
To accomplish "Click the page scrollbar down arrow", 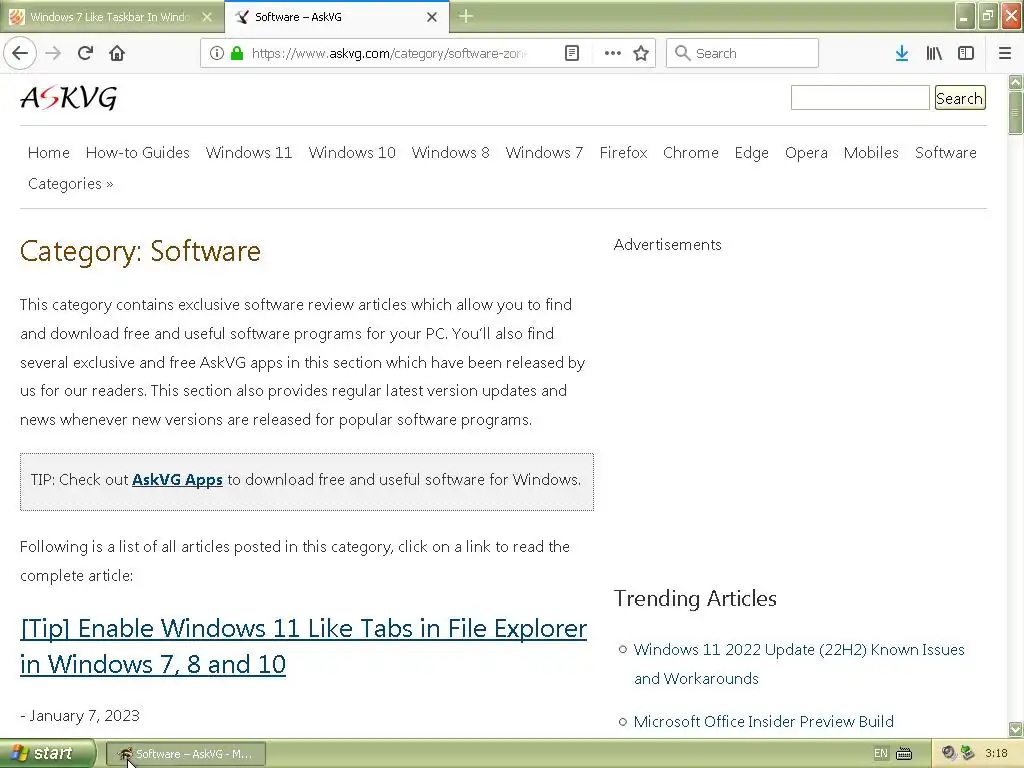I will click(x=1016, y=729).
